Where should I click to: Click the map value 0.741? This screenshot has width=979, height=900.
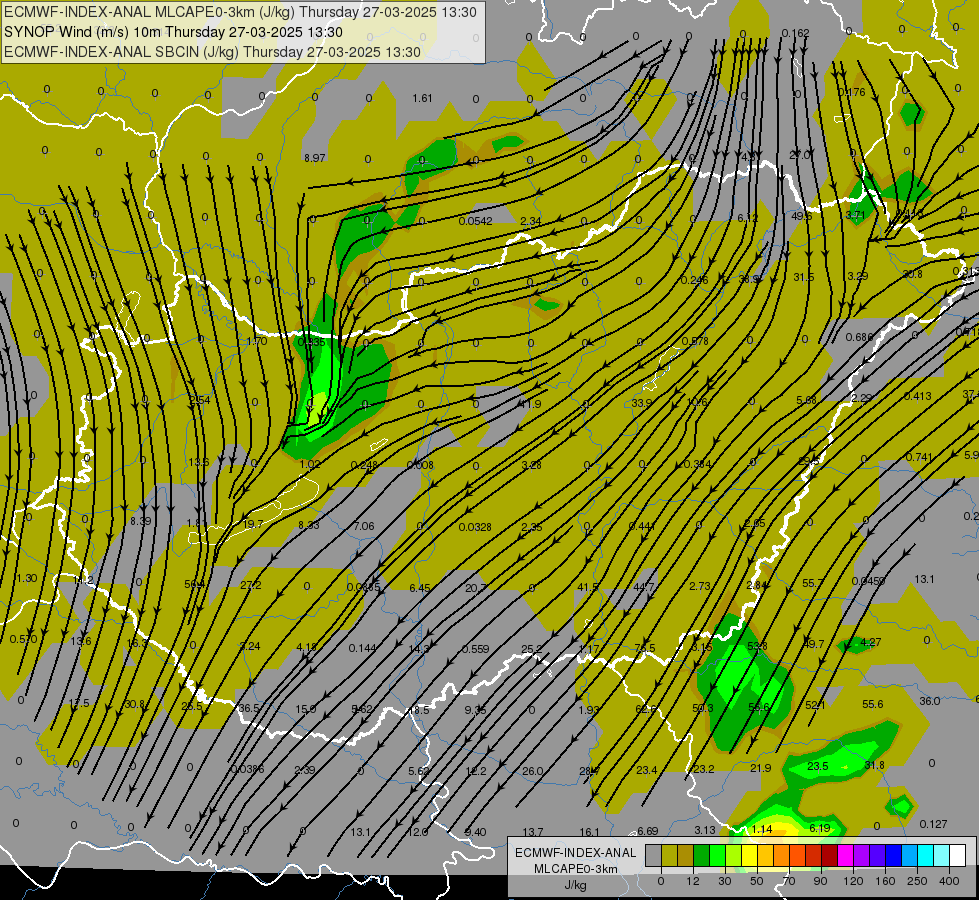tap(918, 457)
